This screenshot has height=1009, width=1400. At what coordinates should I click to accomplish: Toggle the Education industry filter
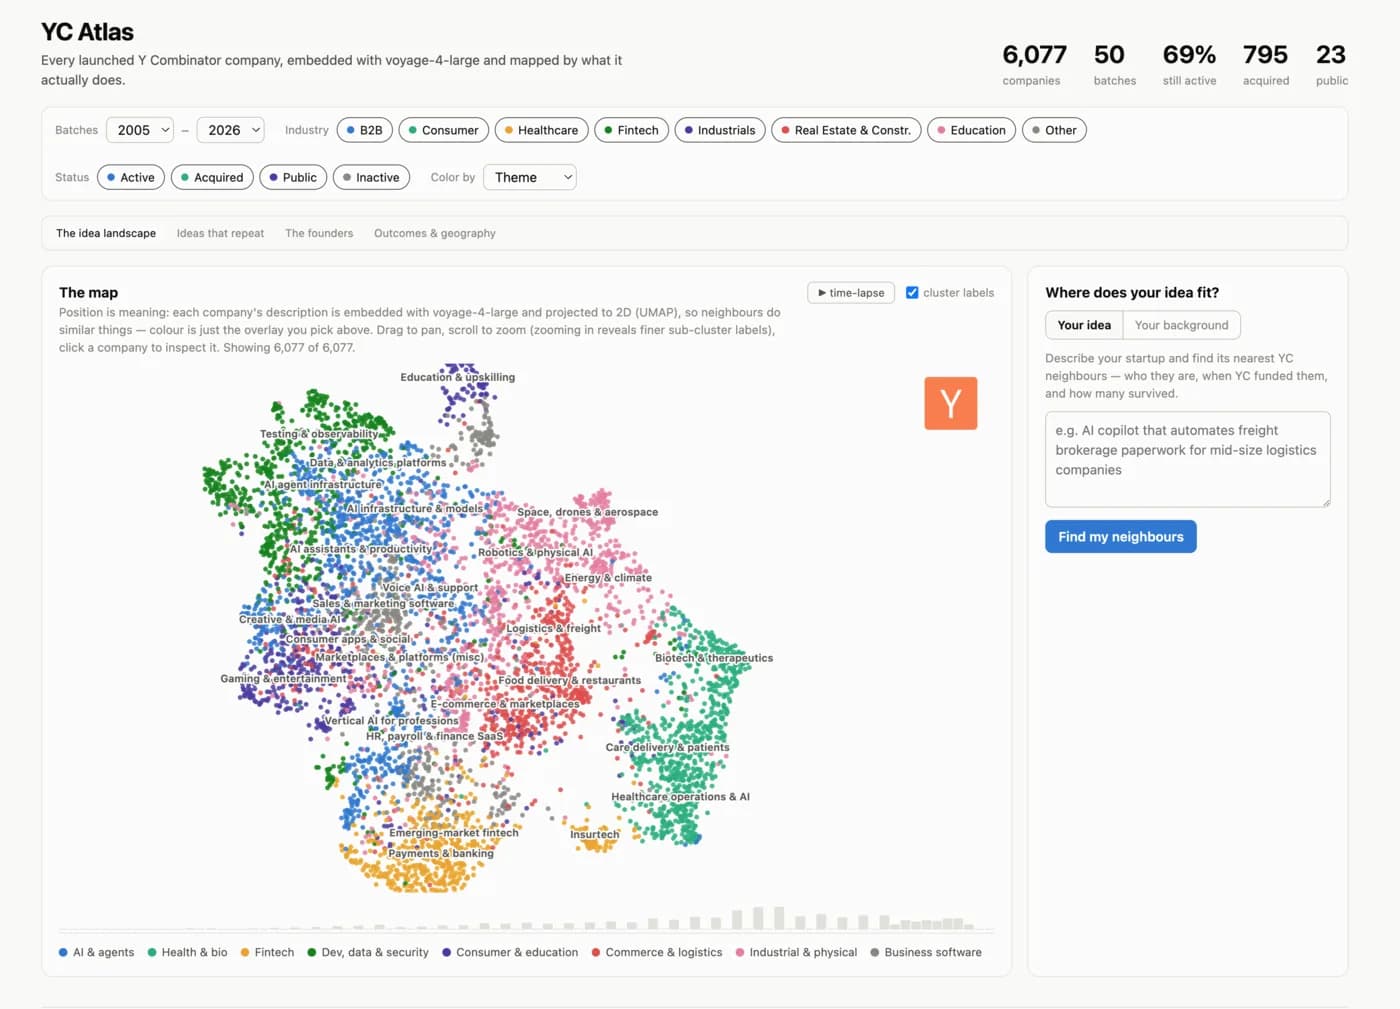pyautogui.click(x=972, y=130)
